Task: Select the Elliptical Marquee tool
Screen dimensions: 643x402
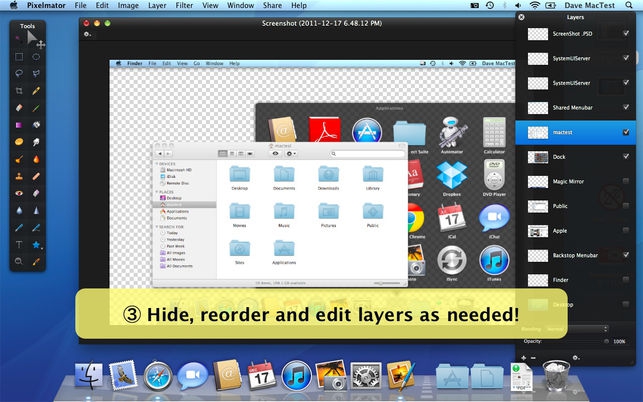Action: (36, 57)
